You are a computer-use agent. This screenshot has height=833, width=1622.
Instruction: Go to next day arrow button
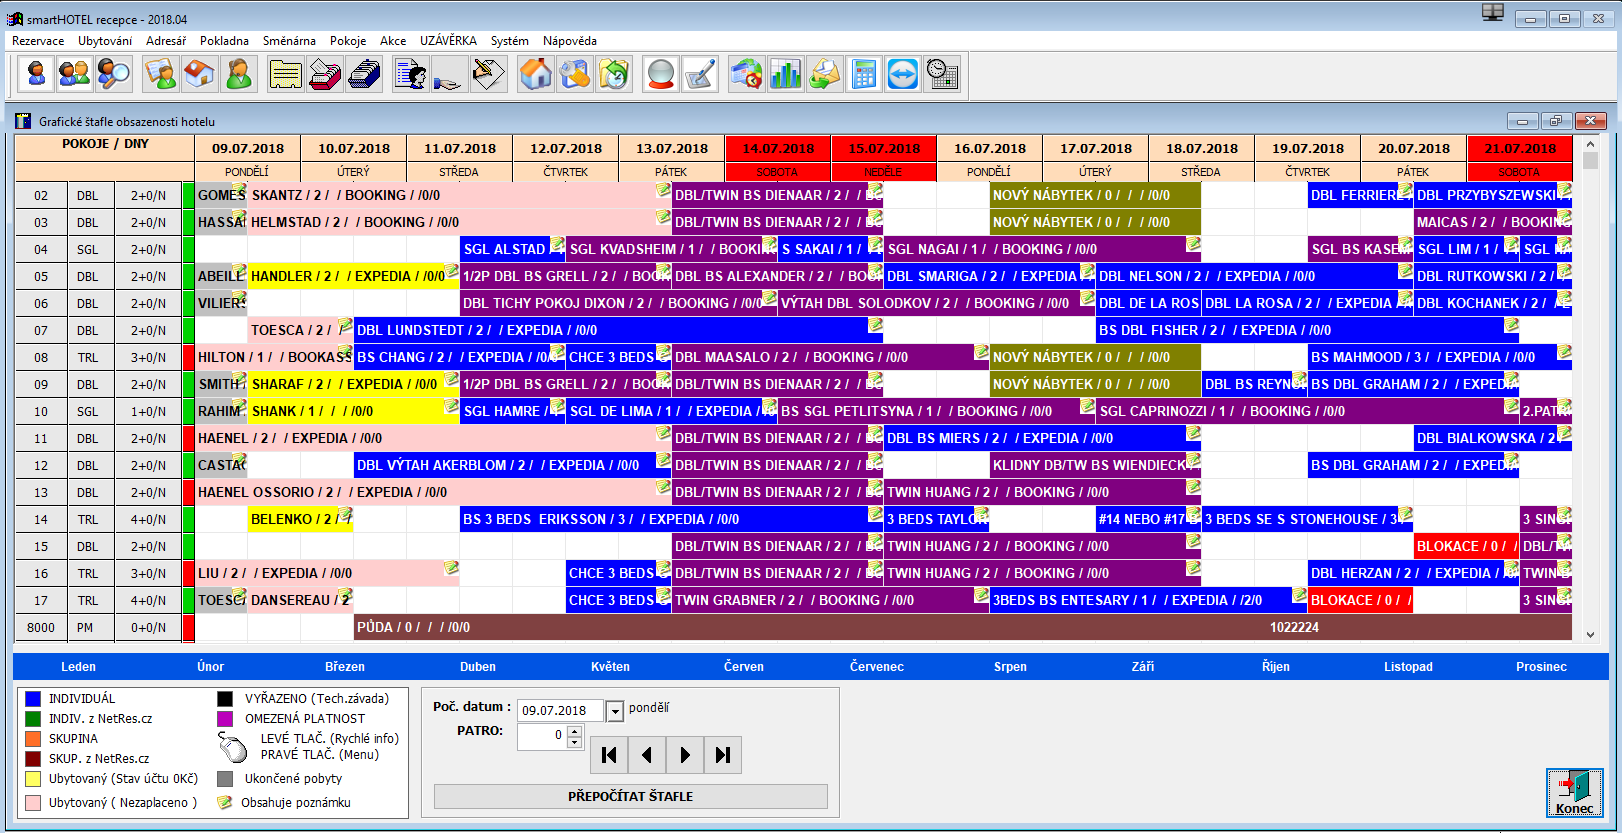click(x=685, y=755)
